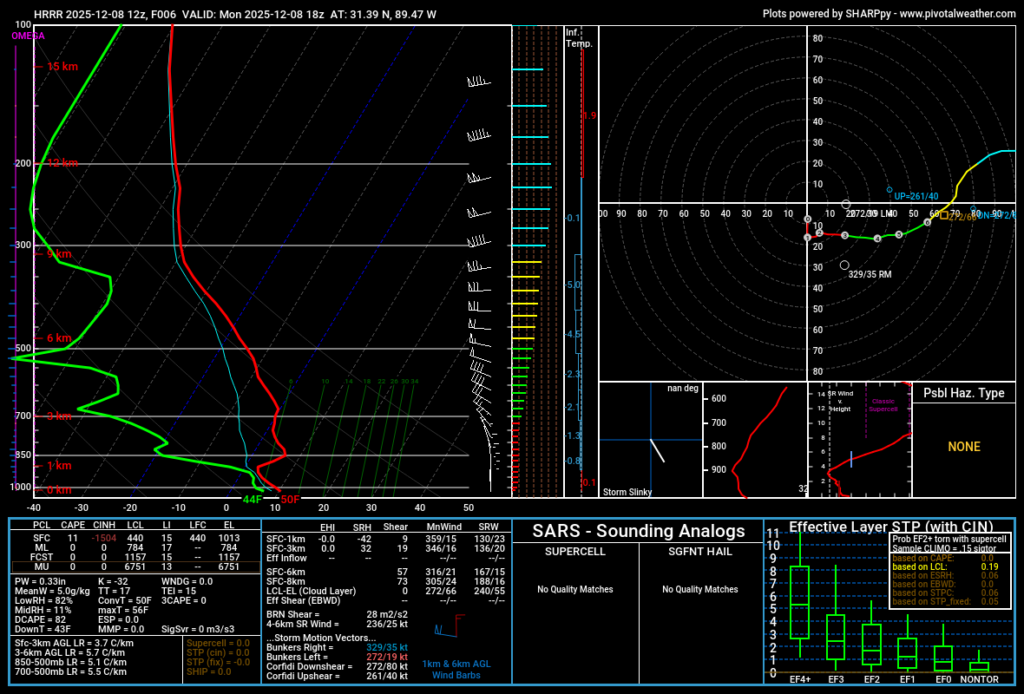This screenshot has width=1024, height=694.
Task: Click the Storm Slinky white line indicator
Action: (658, 450)
